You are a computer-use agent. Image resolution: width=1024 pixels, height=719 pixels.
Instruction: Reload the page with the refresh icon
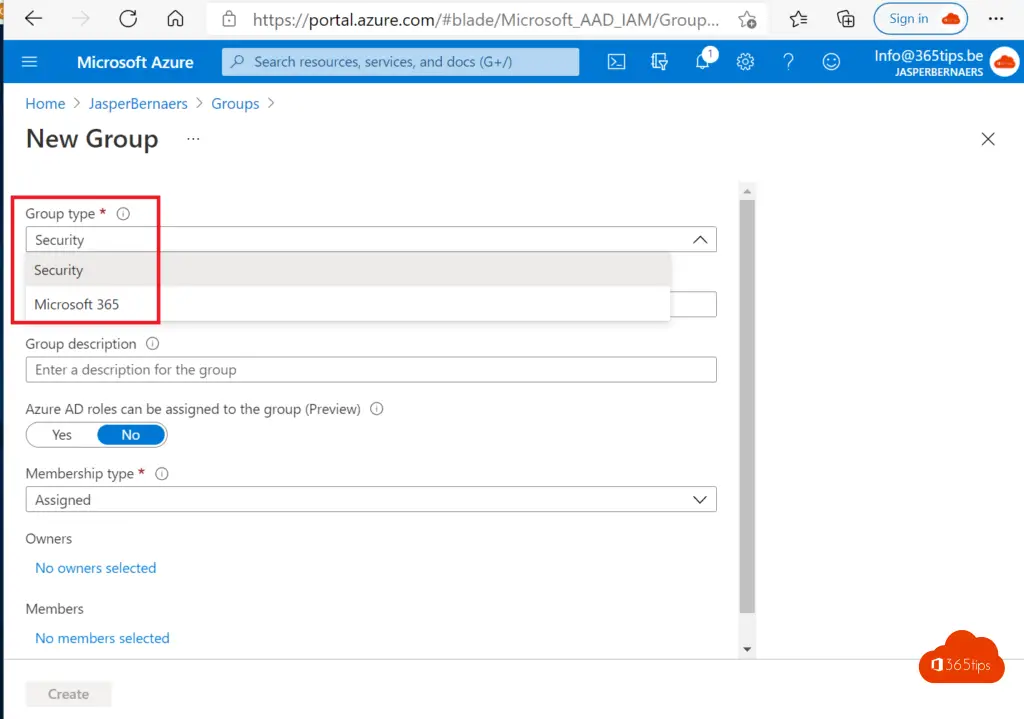128,18
